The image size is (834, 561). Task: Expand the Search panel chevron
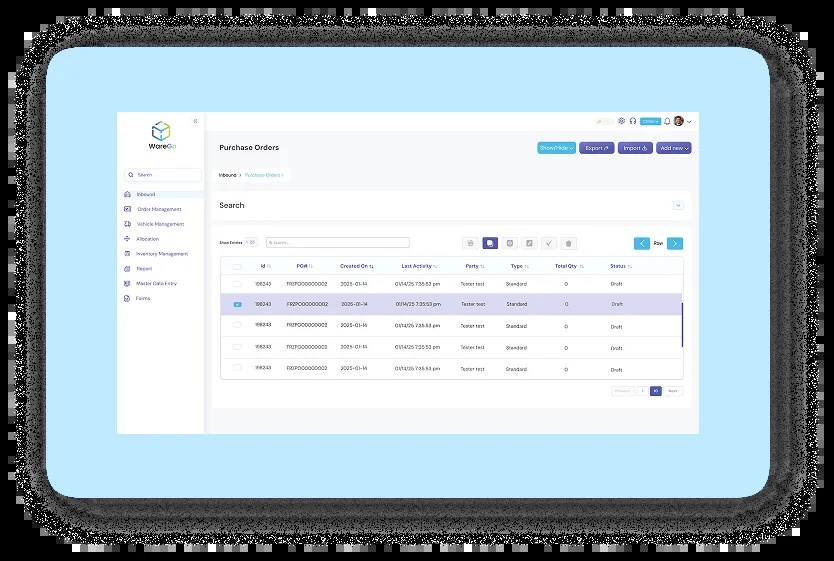tap(678, 205)
